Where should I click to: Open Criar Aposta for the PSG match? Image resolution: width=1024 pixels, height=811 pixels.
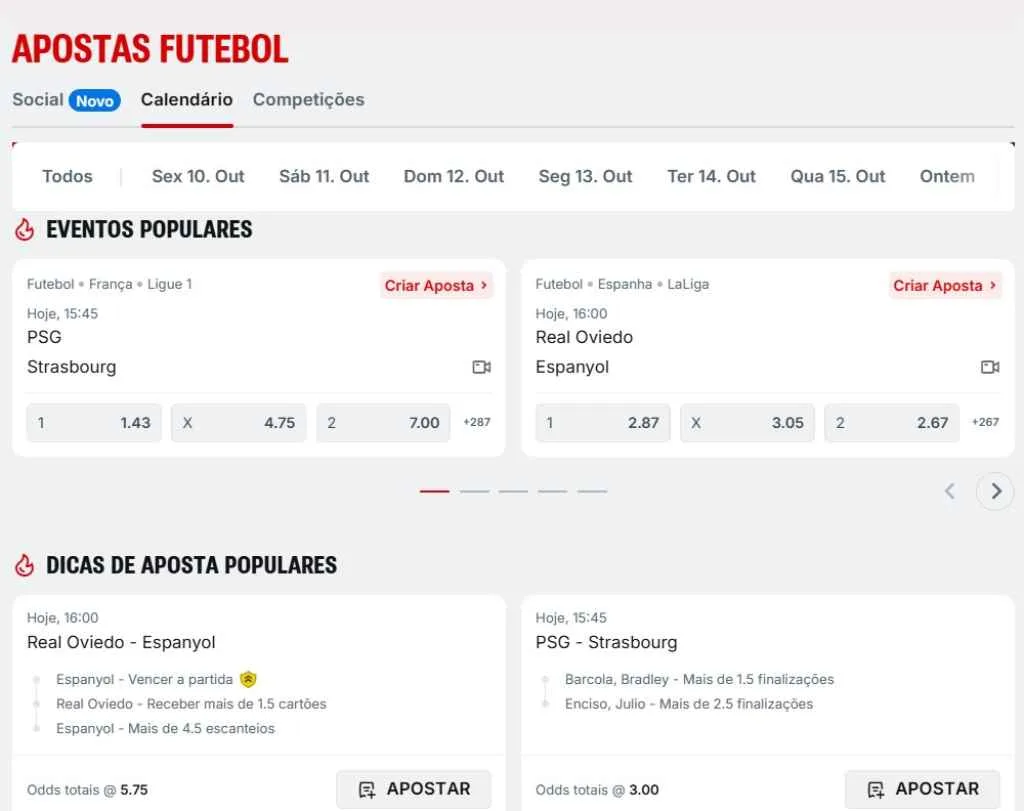point(436,285)
